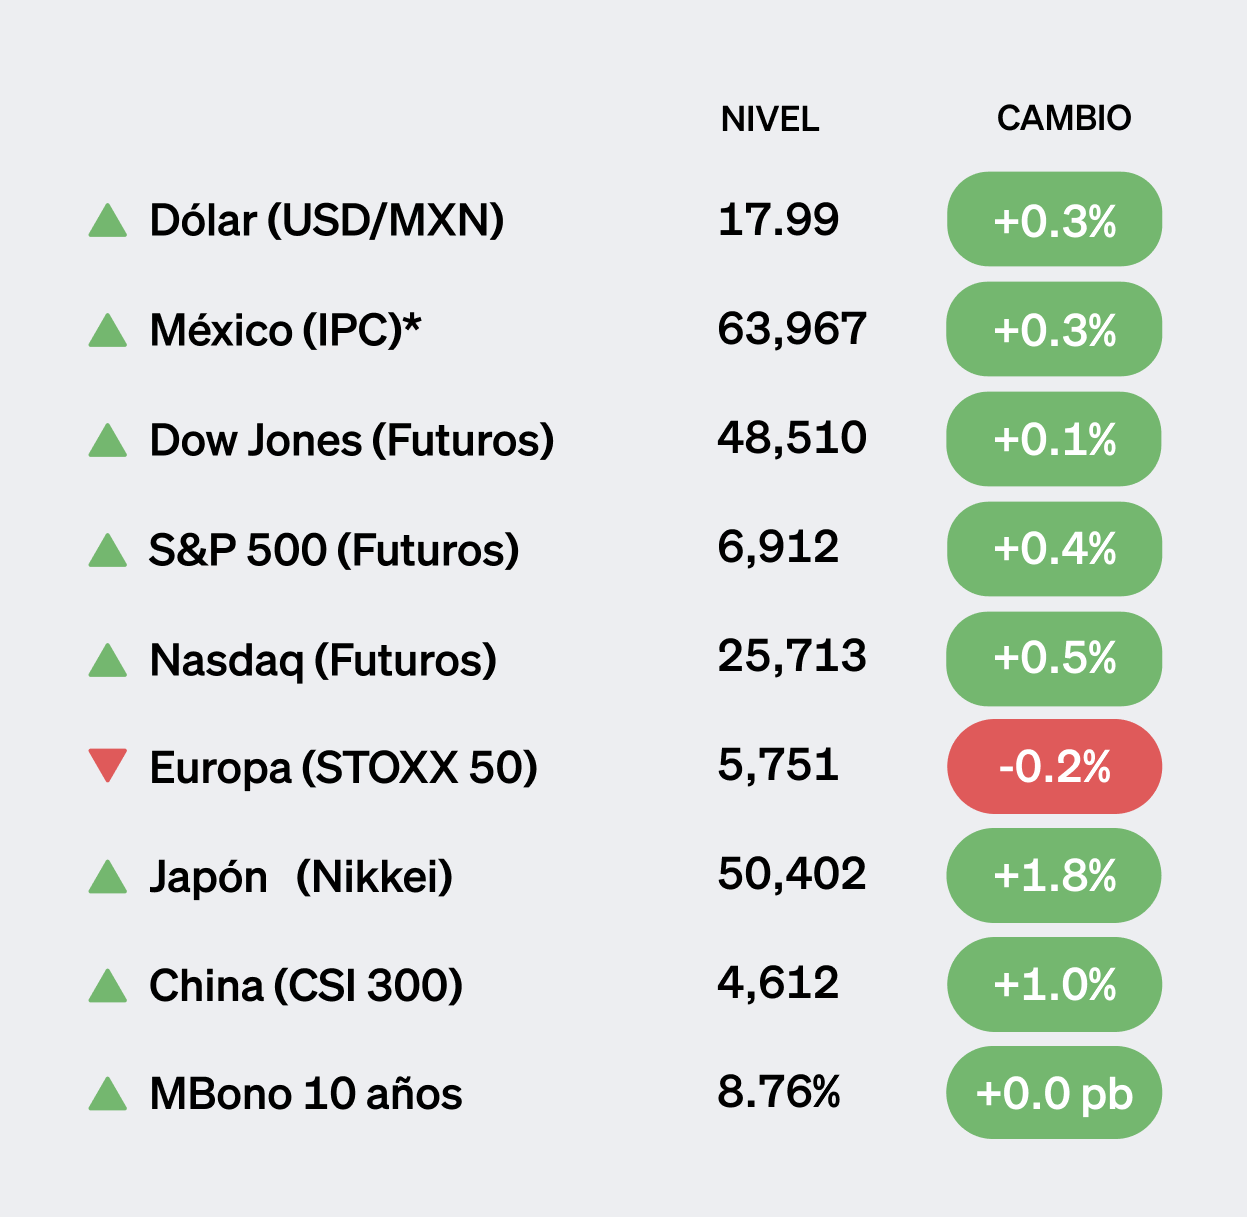Click the up arrow next to China (CSI 300)
Screen dimensions: 1247x1217
click(108, 986)
